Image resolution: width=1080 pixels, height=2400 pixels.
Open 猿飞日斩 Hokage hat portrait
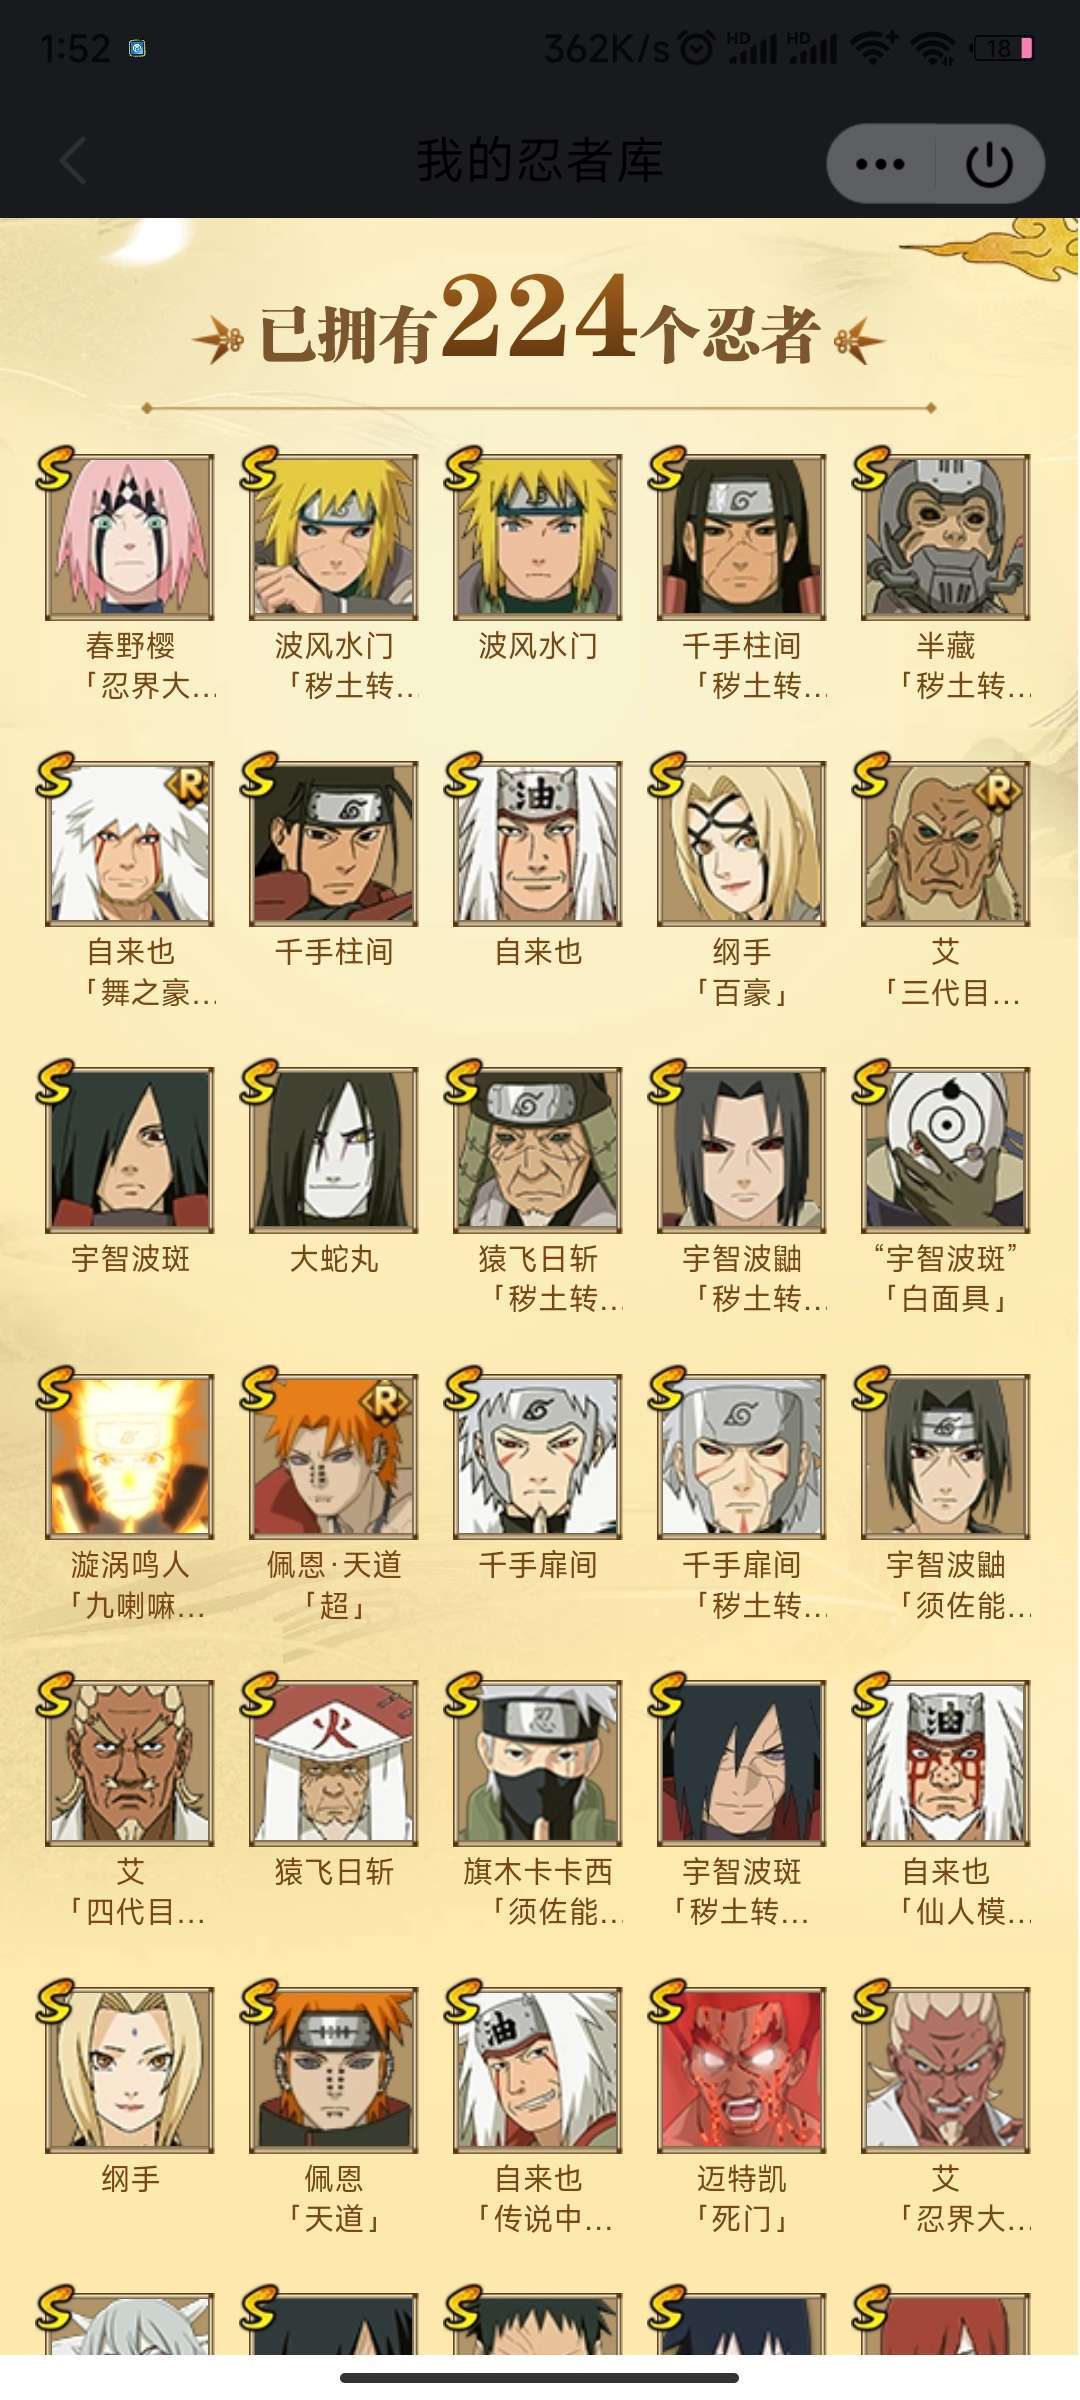click(334, 1763)
